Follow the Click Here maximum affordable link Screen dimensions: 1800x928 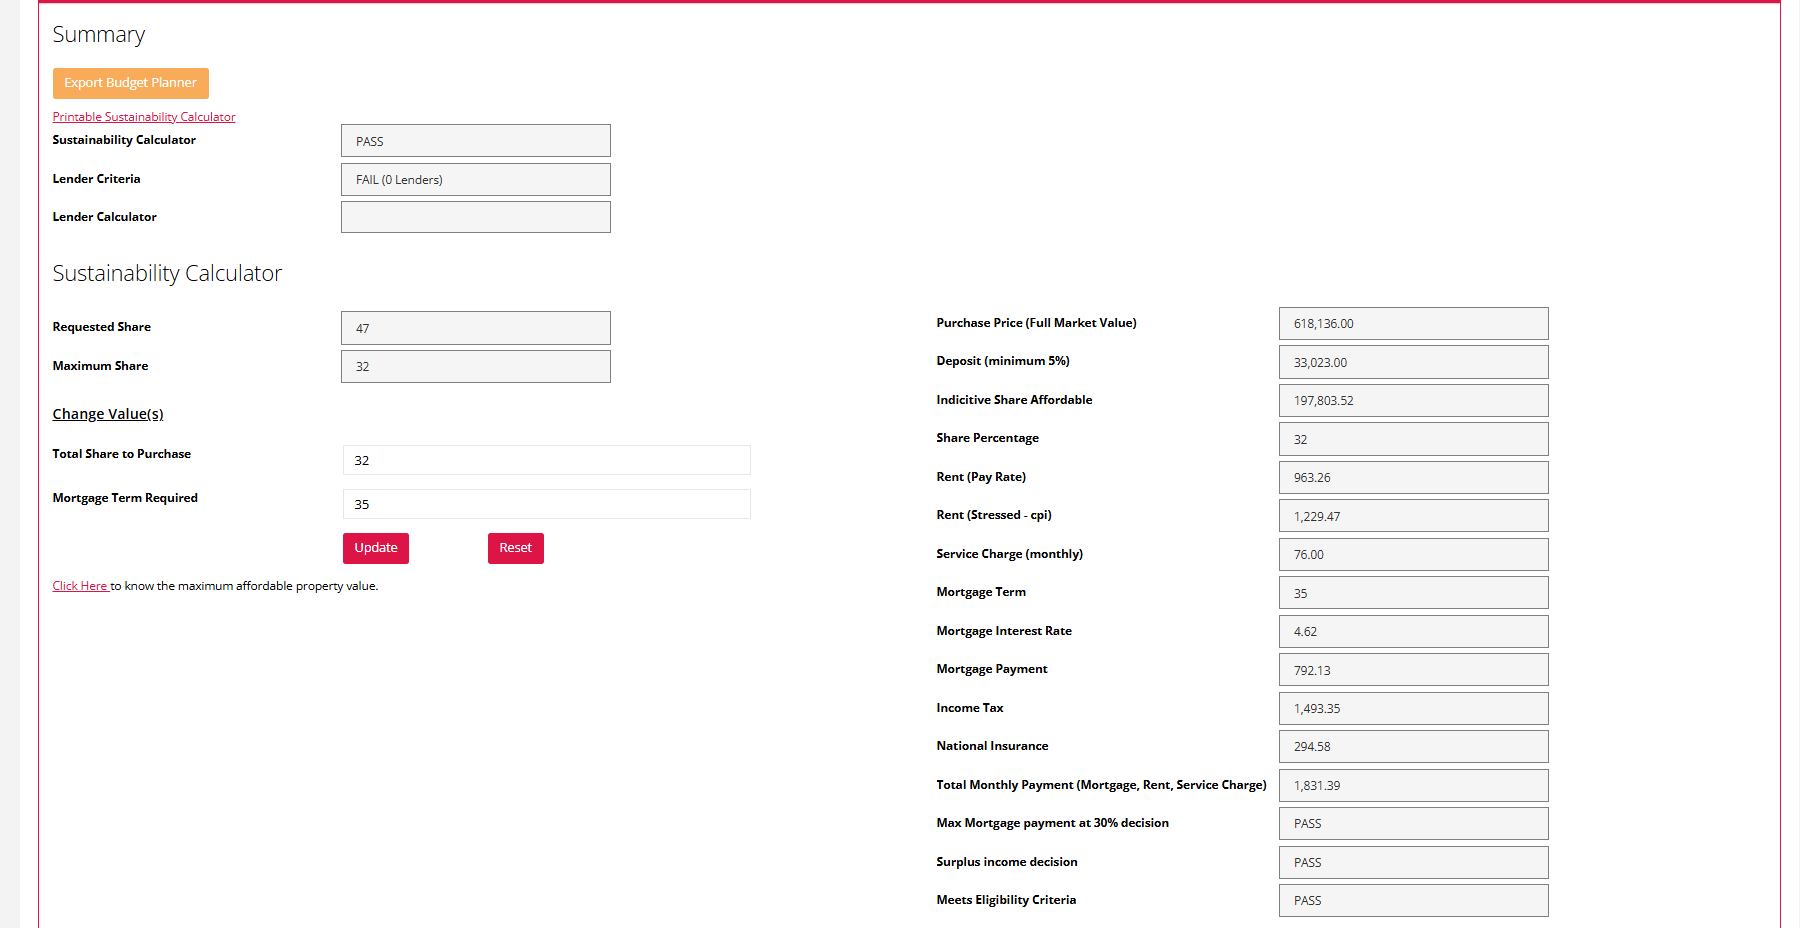click(80, 586)
